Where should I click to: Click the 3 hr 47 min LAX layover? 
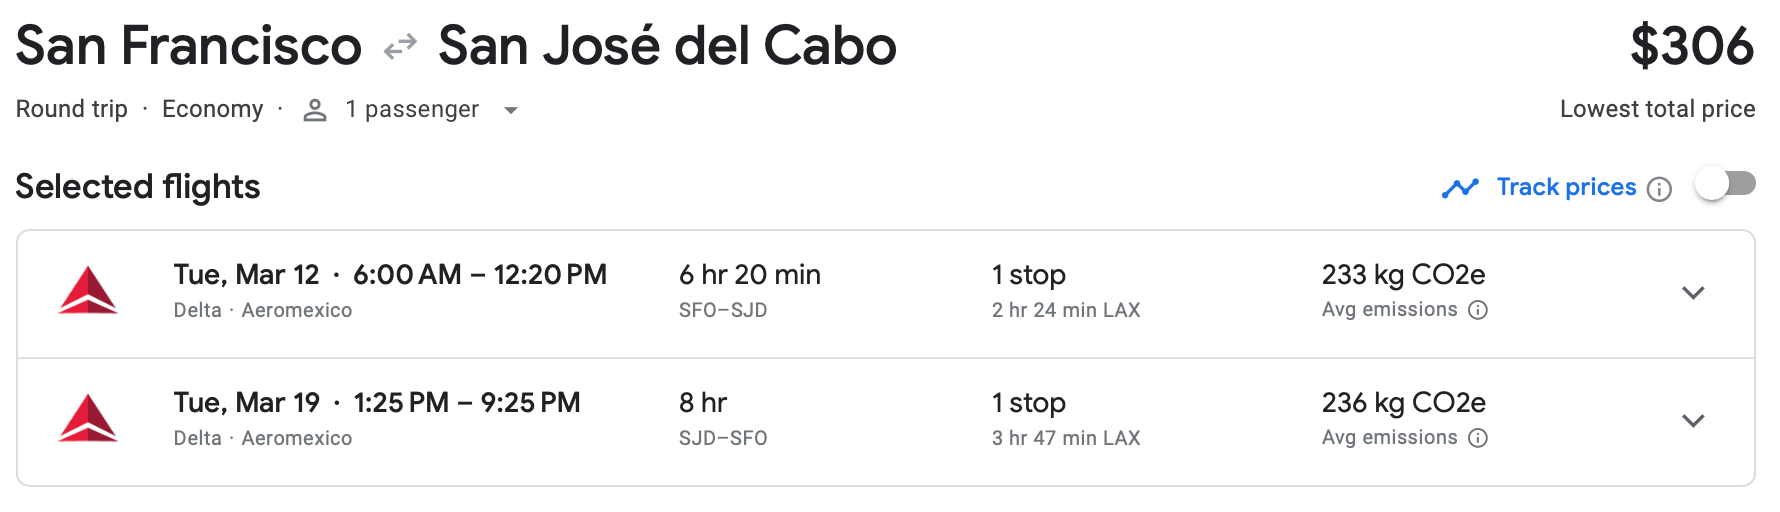tap(1065, 438)
